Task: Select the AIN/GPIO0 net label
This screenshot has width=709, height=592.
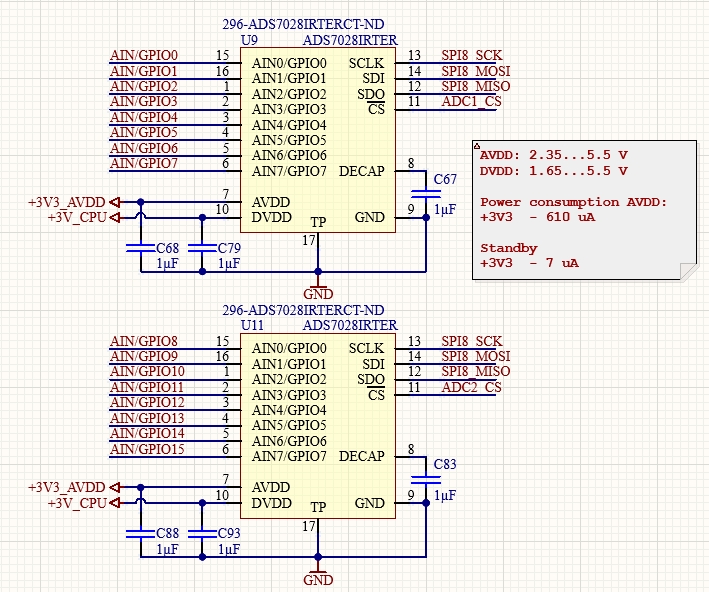Action: (x=144, y=55)
